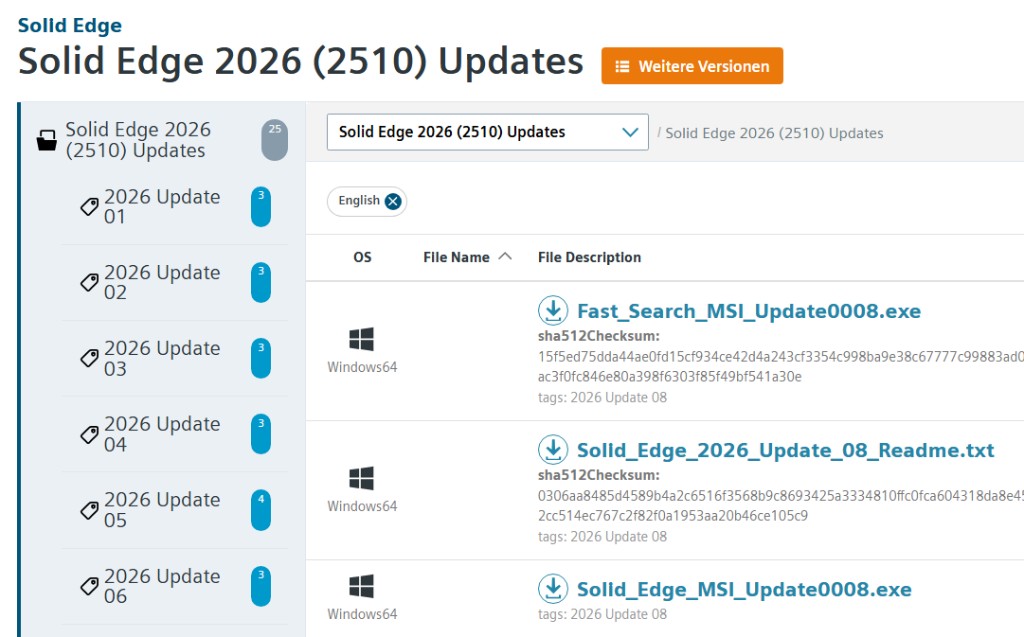Click the Windows logo in the Readme.txt row
The height and width of the screenshot is (637, 1024).
click(x=362, y=479)
